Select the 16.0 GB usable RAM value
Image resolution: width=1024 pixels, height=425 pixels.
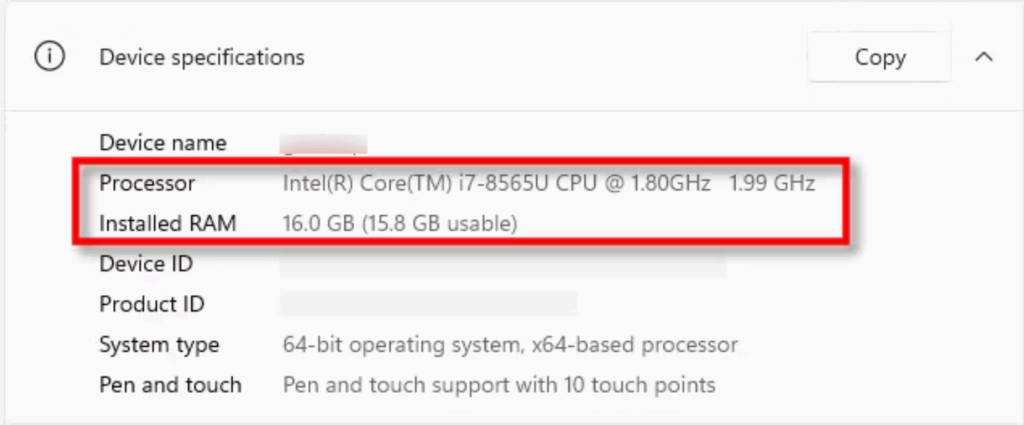pyautogui.click(x=400, y=224)
